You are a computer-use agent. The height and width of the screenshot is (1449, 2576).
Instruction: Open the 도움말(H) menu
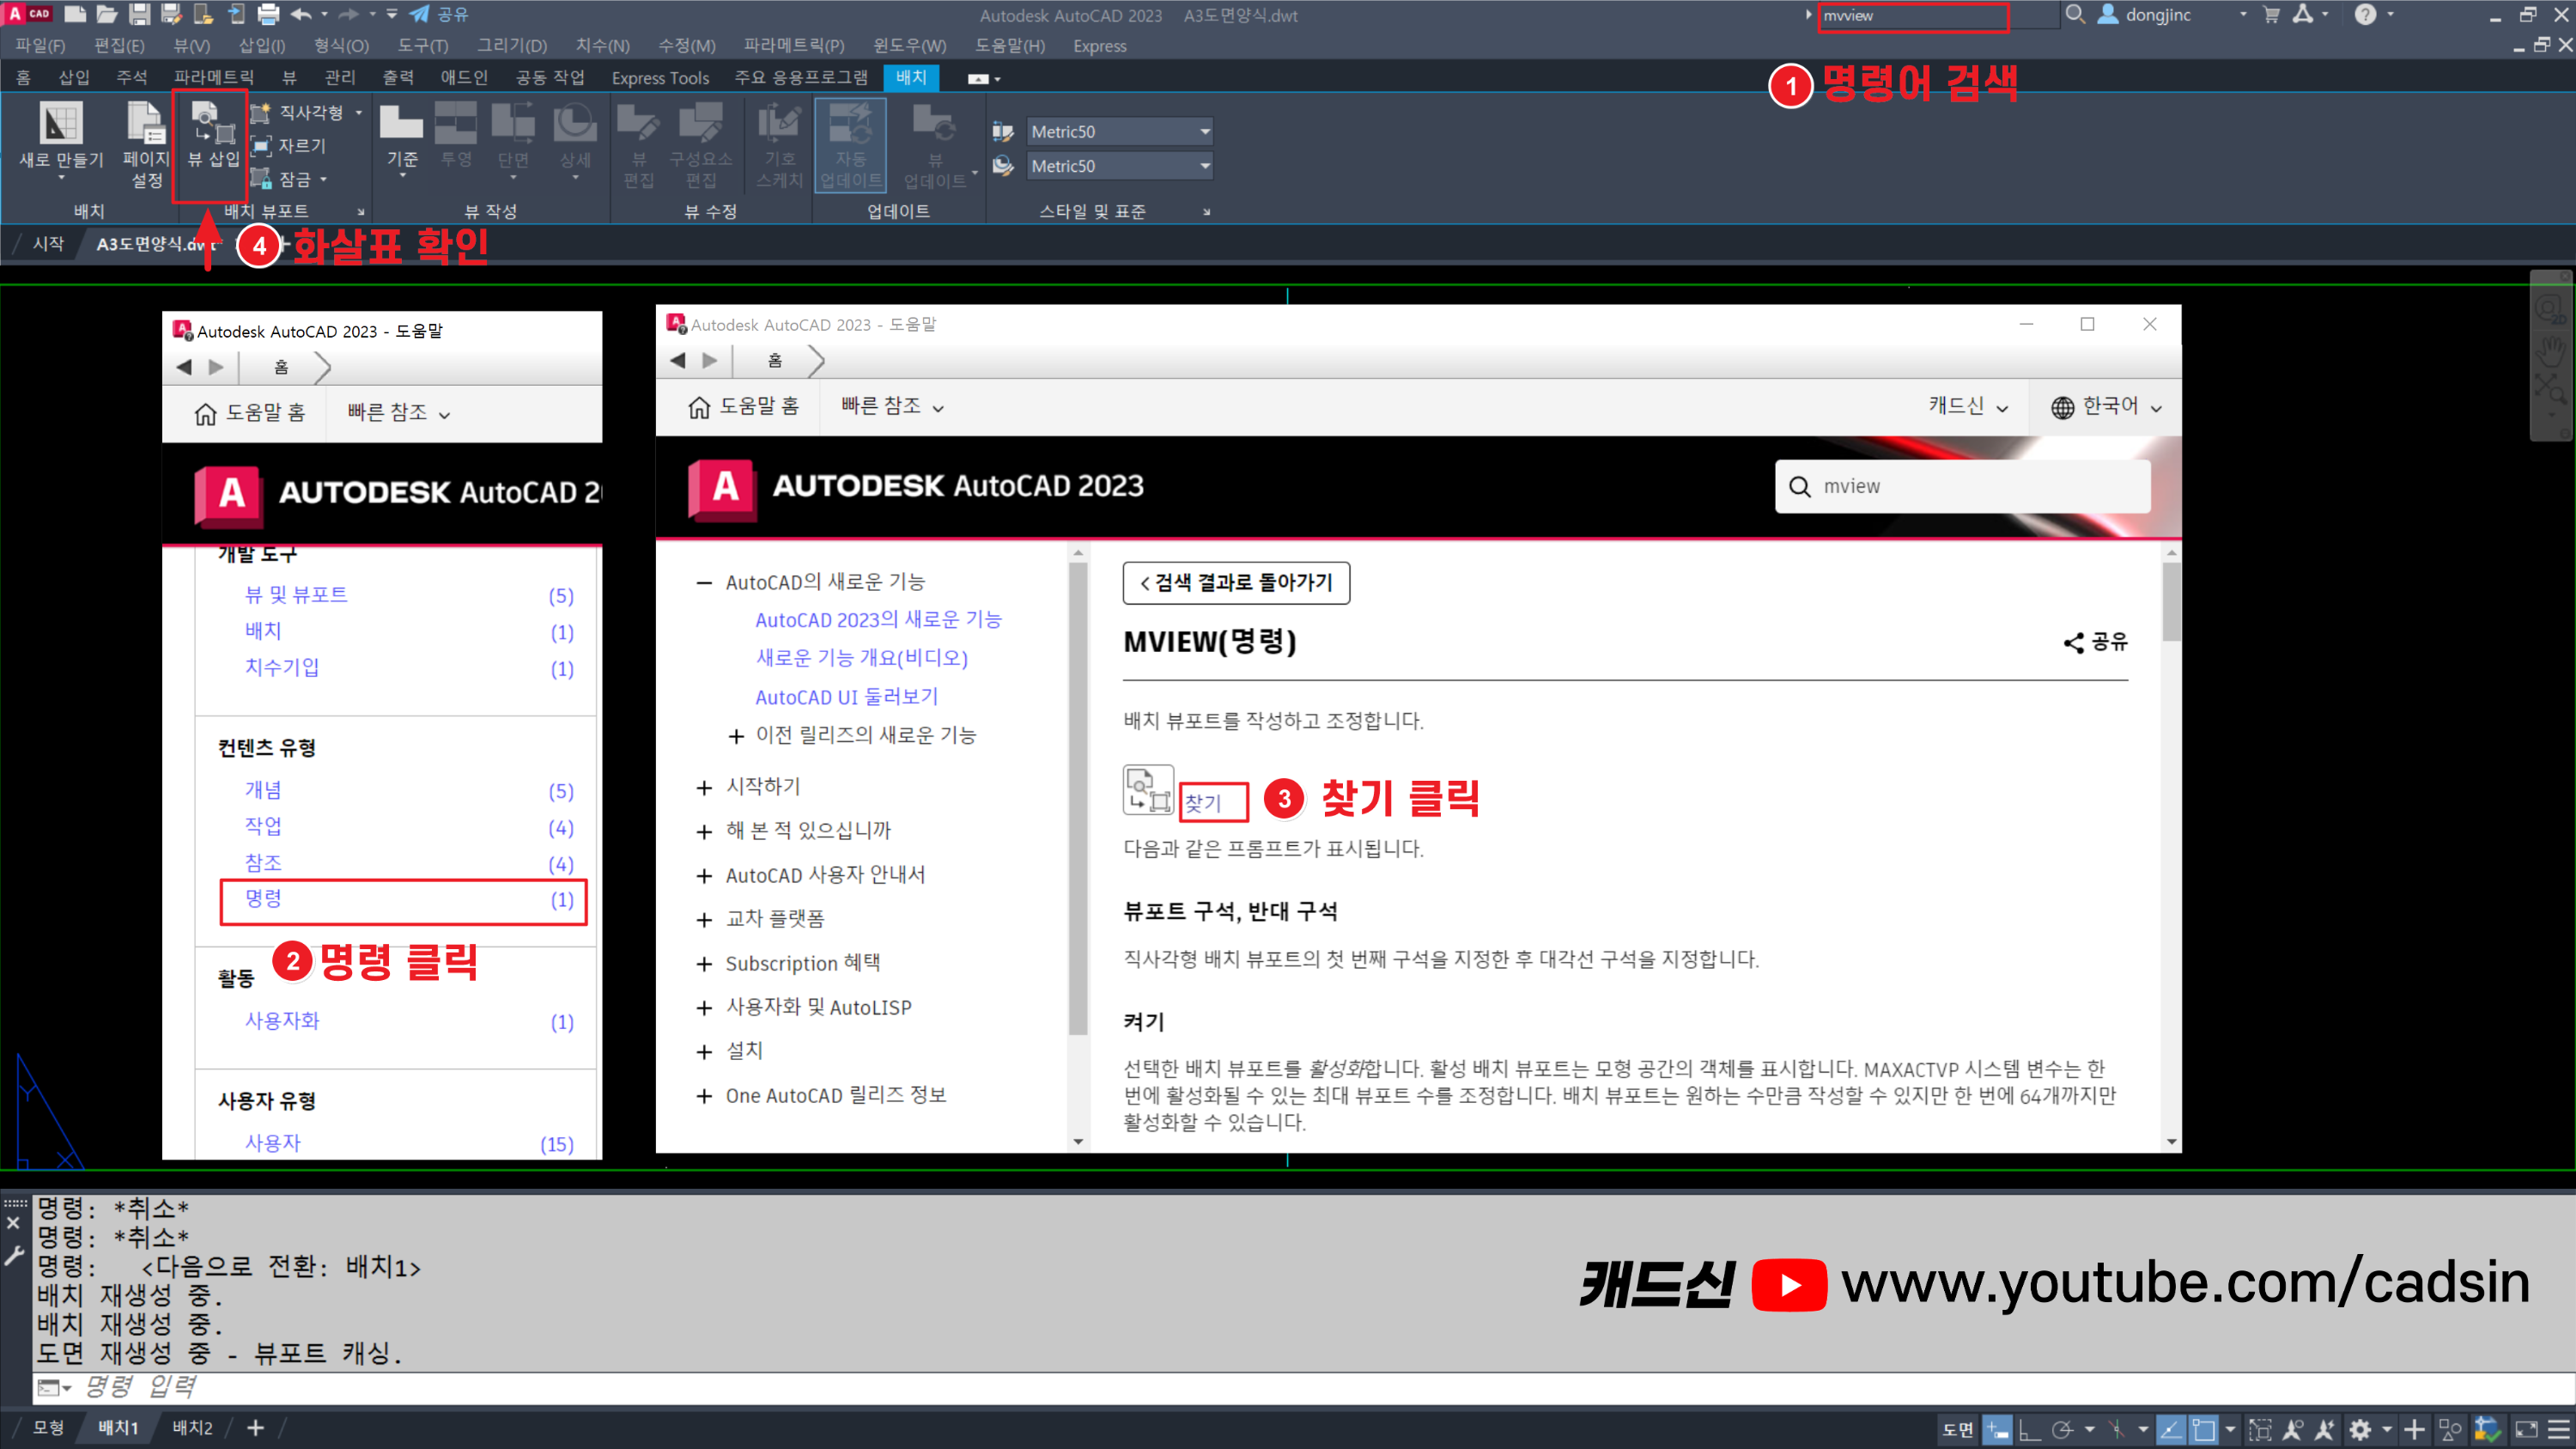pos(1010,46)
